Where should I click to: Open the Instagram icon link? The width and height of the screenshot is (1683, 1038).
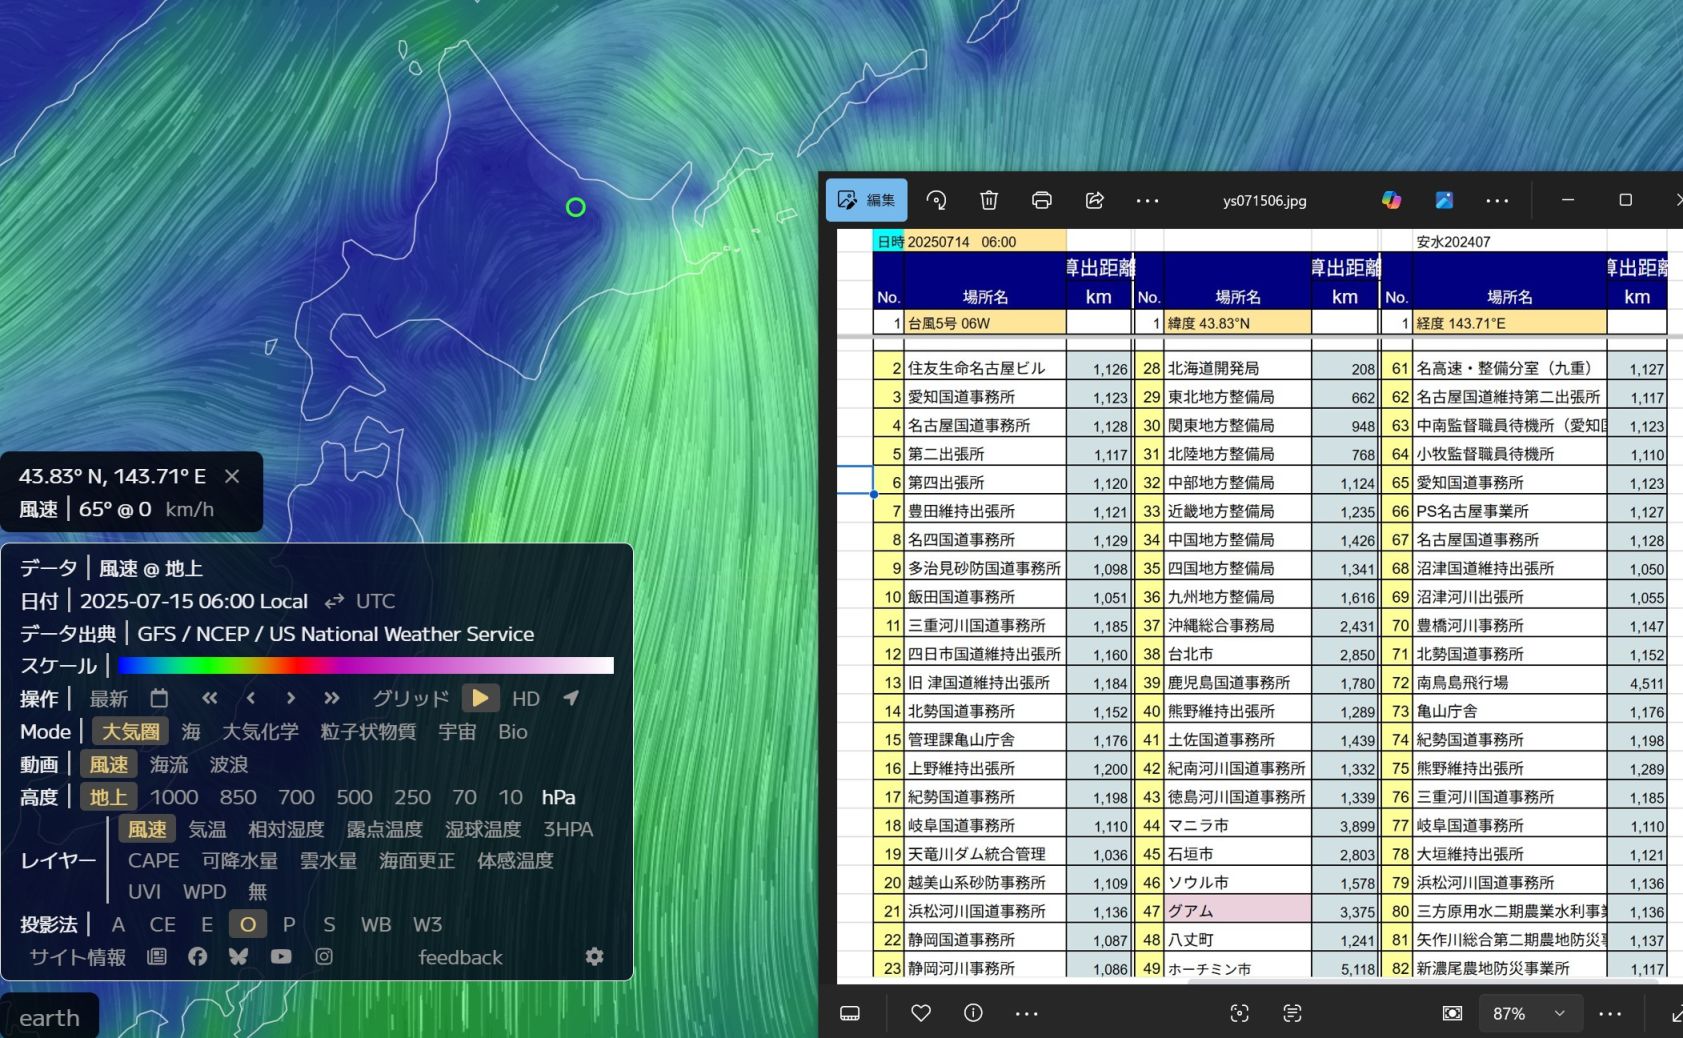324,957
